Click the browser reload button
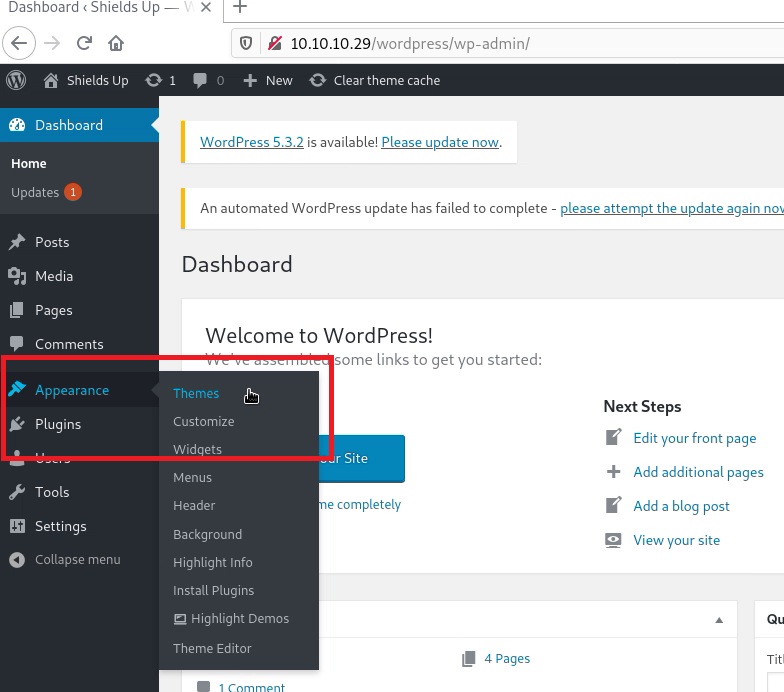Viewport: 784px width, 692px height. click(84, 43)
